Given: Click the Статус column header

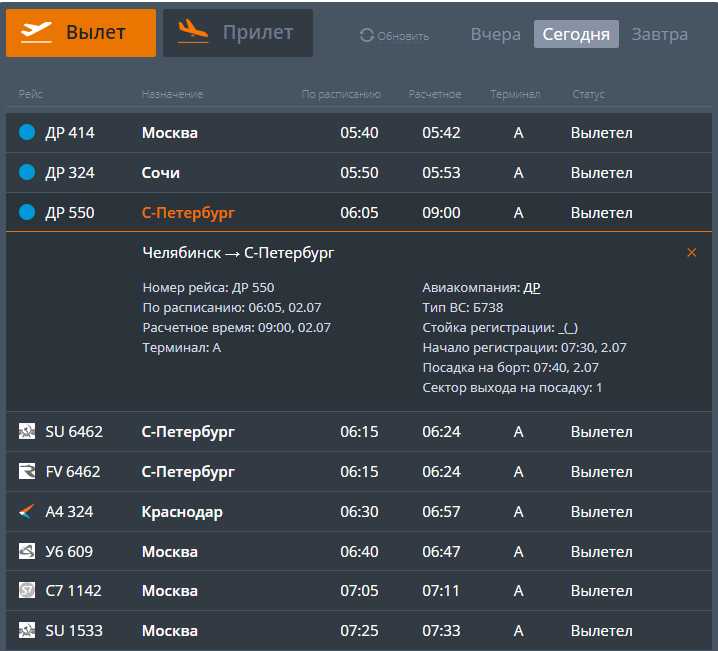Looking at the screenshot, I should [x=588, y=94].
